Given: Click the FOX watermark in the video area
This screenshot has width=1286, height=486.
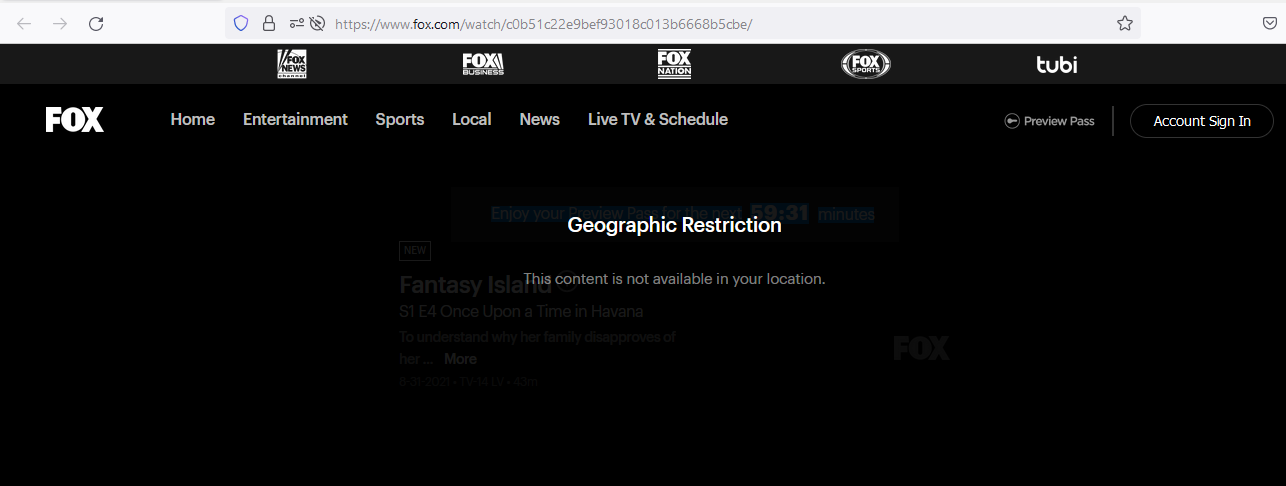Looking at the screenshot, I should pos(921,348).
